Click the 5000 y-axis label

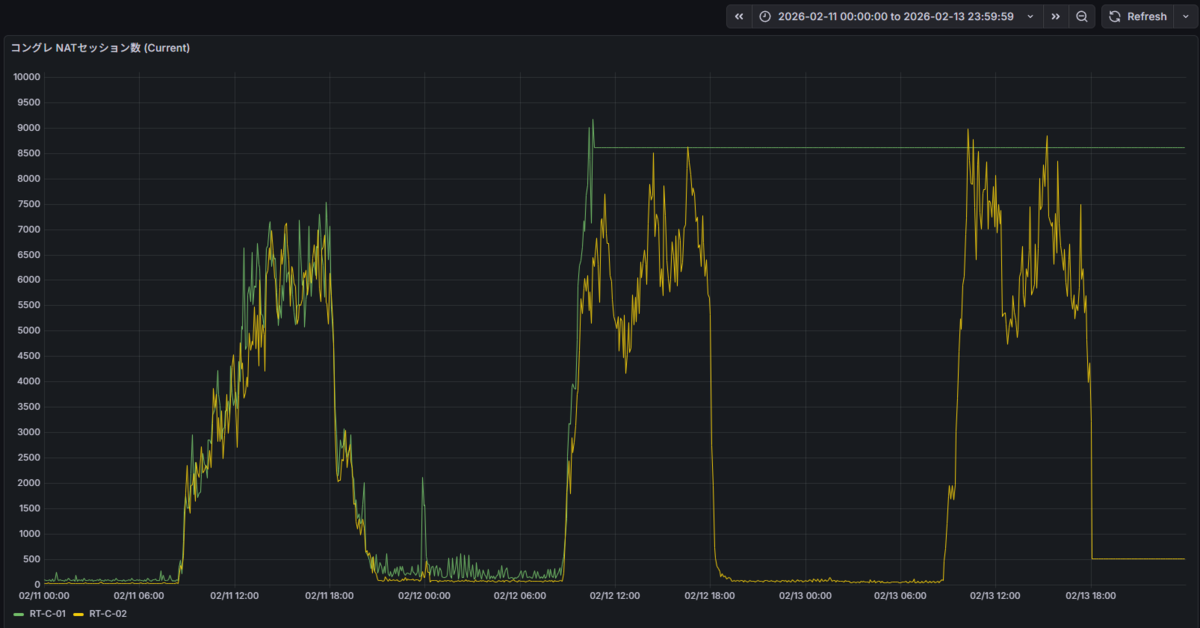tap(28, 331)
